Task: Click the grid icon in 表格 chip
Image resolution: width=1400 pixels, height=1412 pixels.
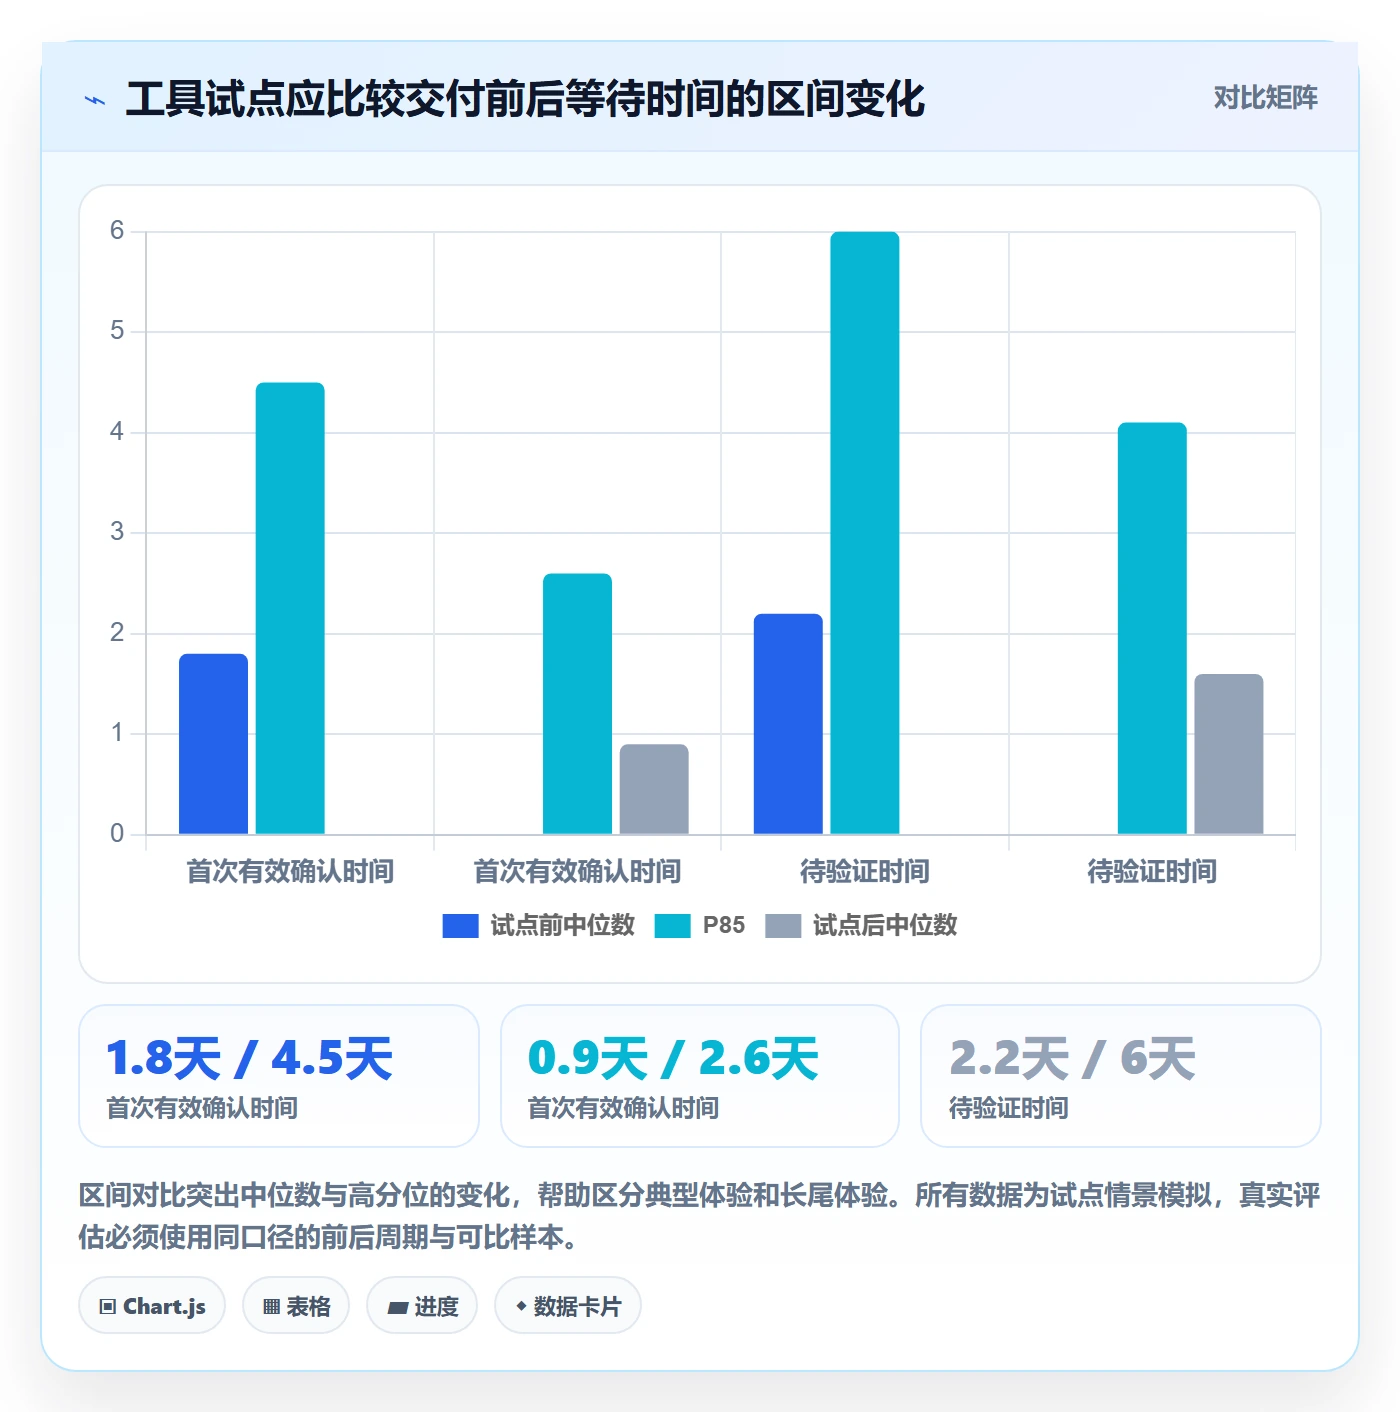Action: [271, 1306]
